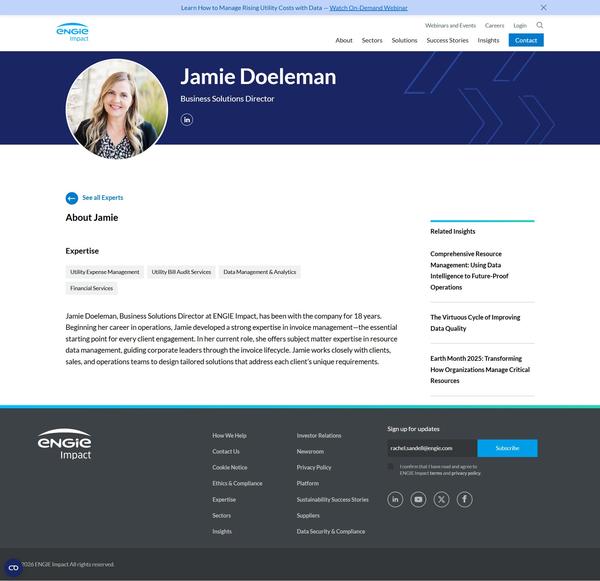600x581 pixels.
Task: Open the Comprehensive Resource Management insight
Action: (470, 271)
